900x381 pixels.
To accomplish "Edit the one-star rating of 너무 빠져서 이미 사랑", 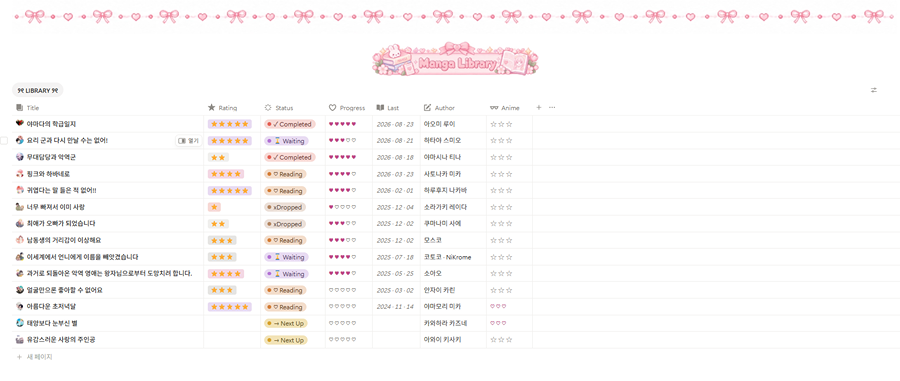I will click(214, 207).
